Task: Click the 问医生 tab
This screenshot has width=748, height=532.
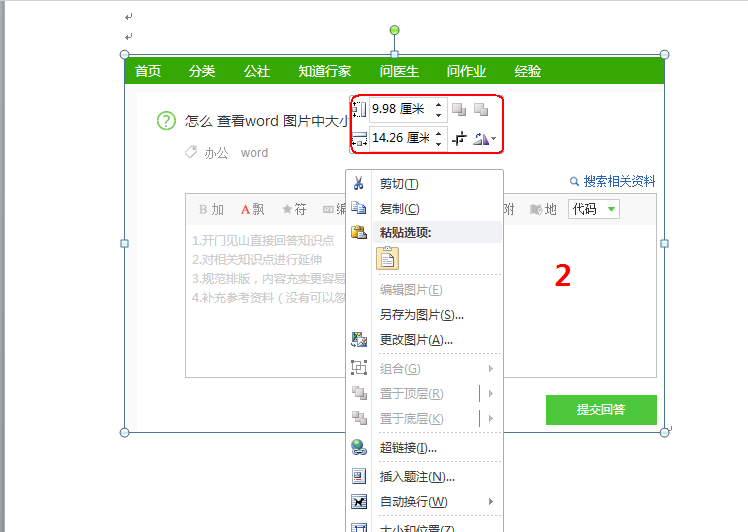Action: click(399, 71)
